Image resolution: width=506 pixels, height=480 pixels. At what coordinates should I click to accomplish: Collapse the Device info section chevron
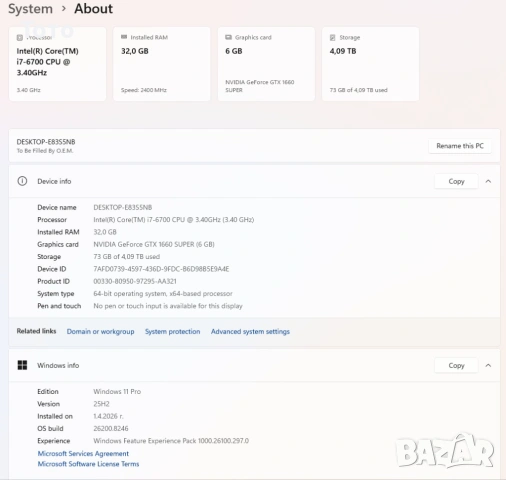488,181
